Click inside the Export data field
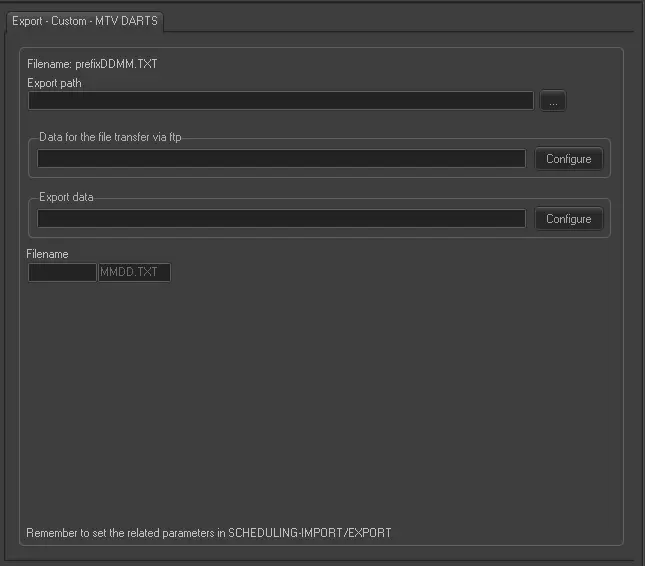Viewport: 645px width, 566px height. click(280, 218)
